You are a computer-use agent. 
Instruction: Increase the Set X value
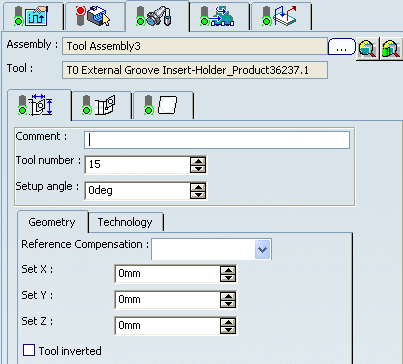point(228,270)
